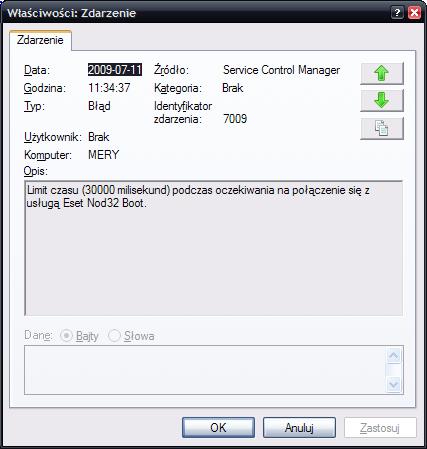
Task: Cancel with the Anuluj button
Action: 299,428
